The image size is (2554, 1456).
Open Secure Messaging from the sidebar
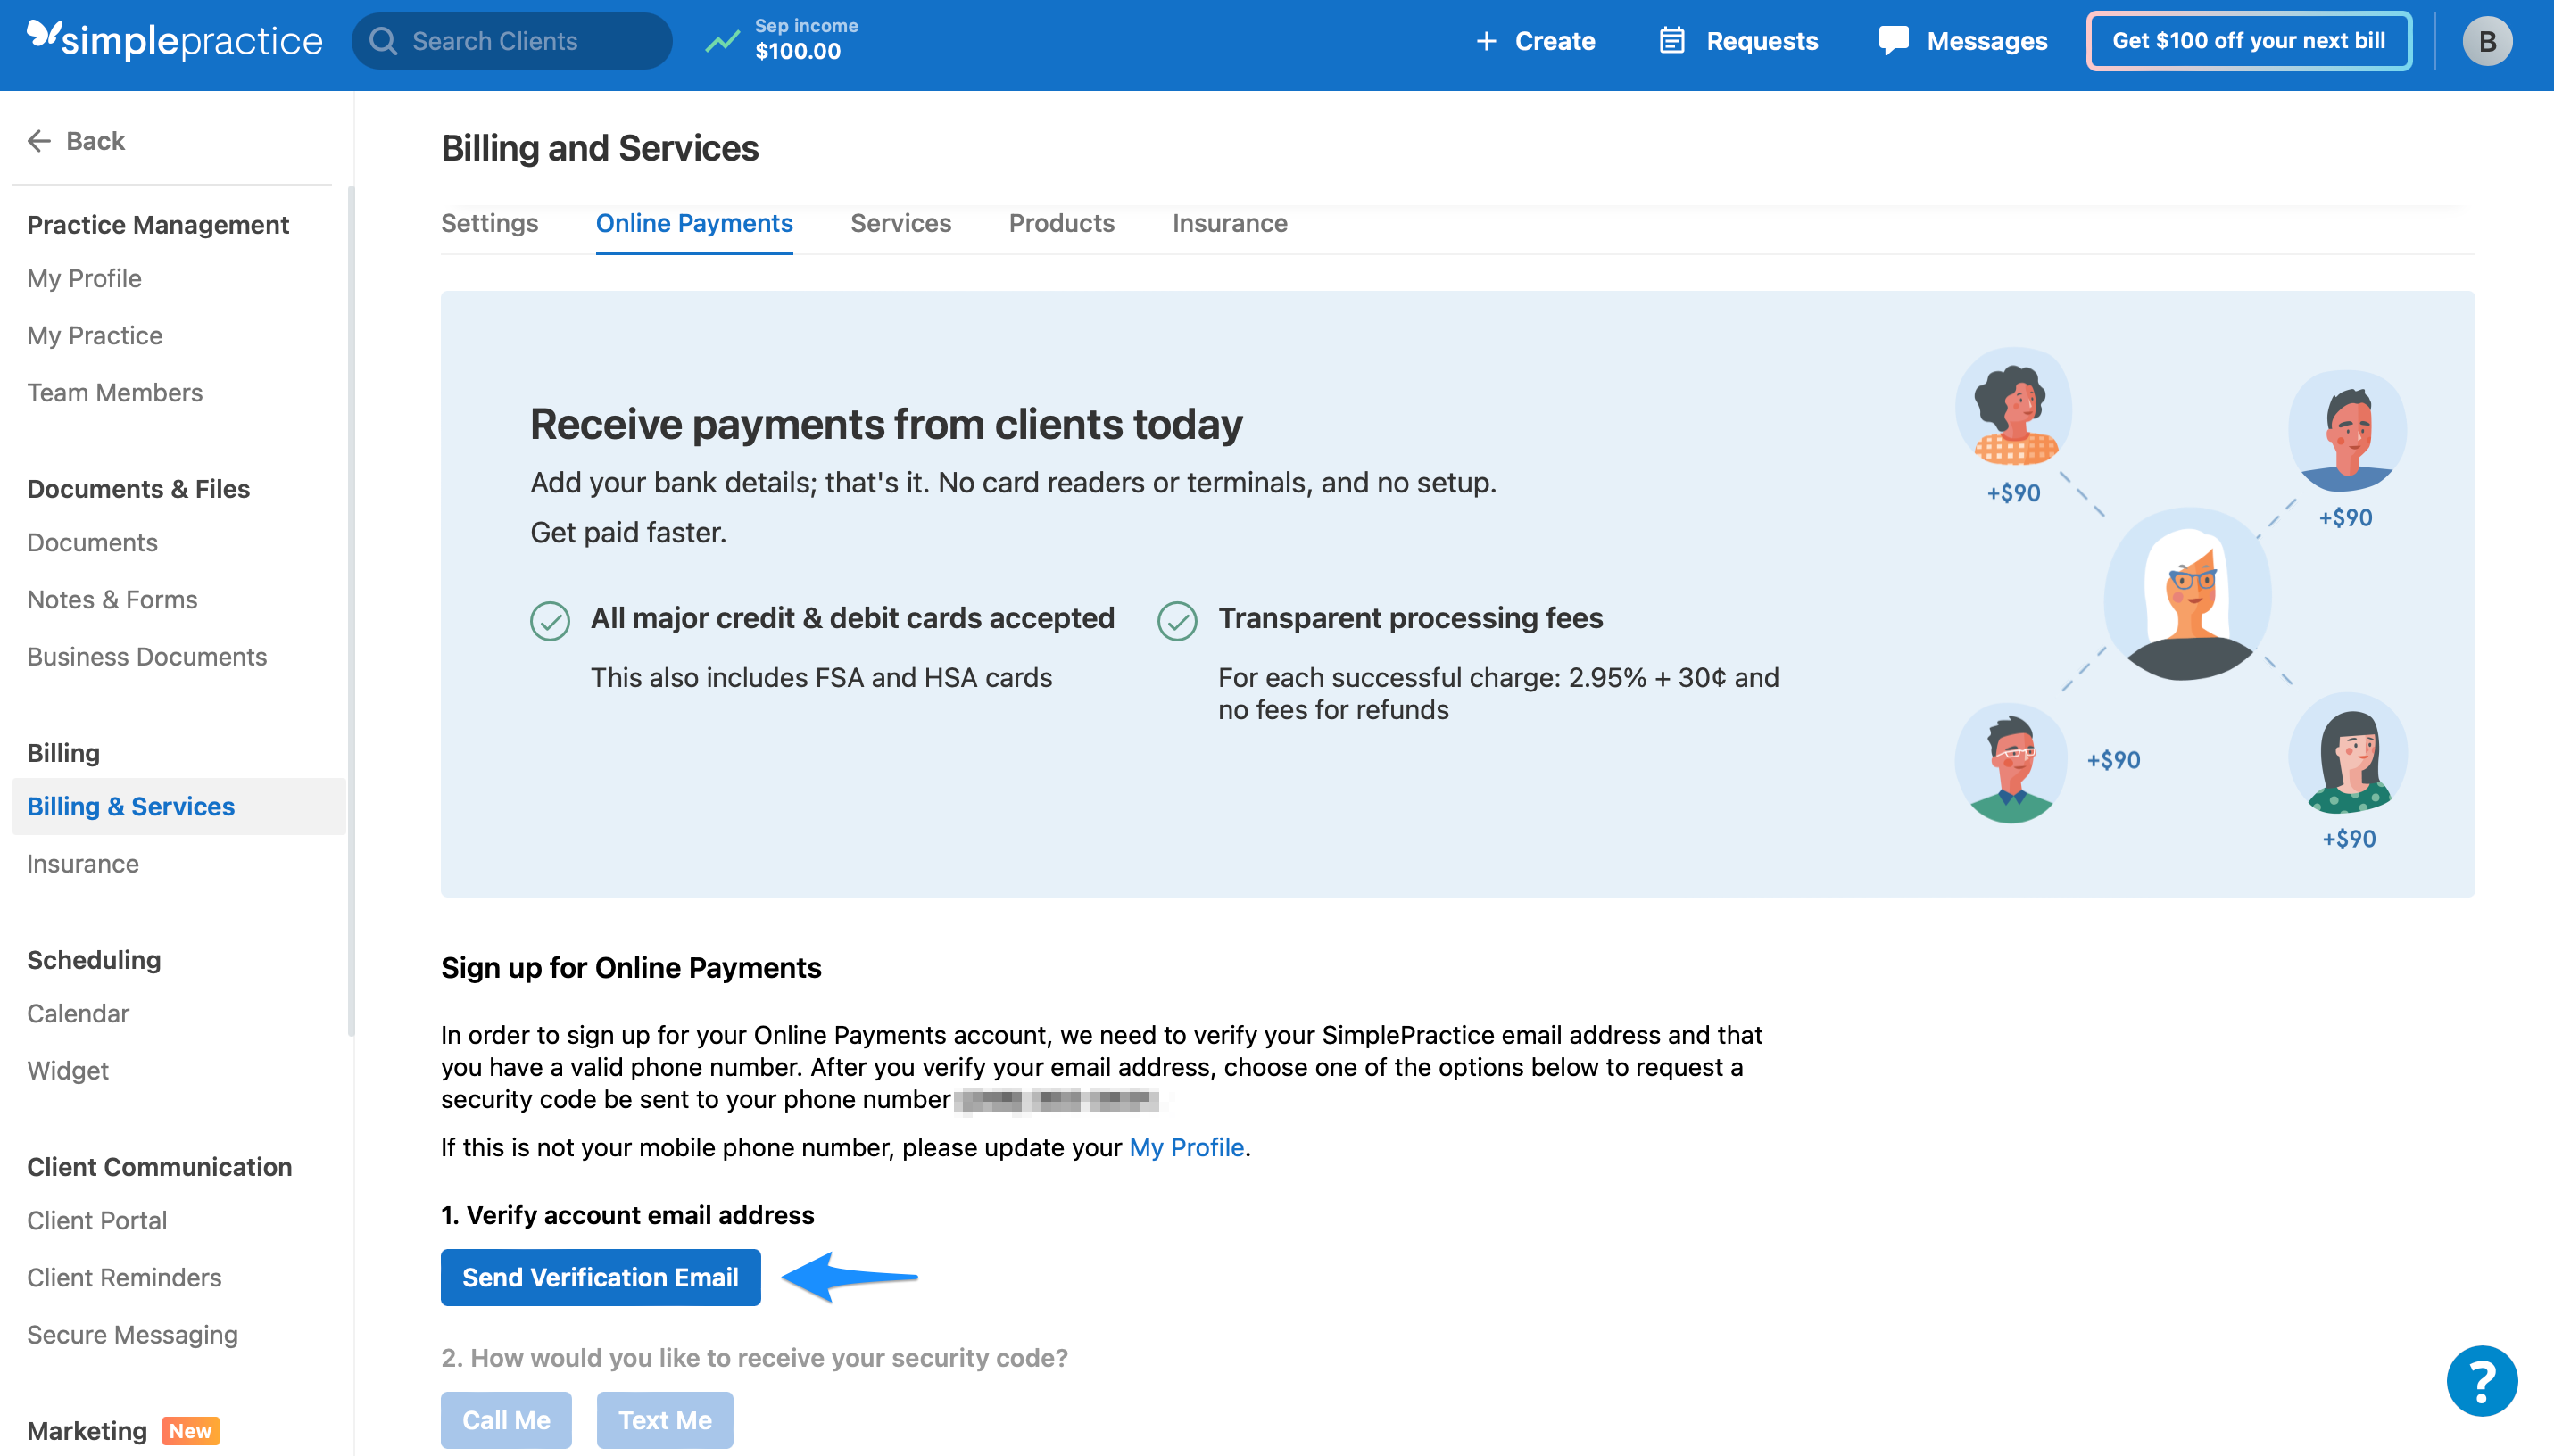point(132,1334)
